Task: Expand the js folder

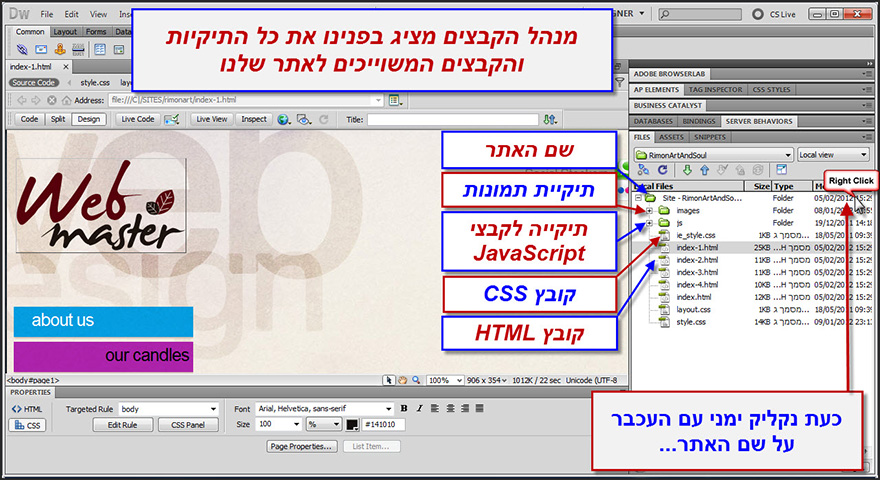Action: 649,223
